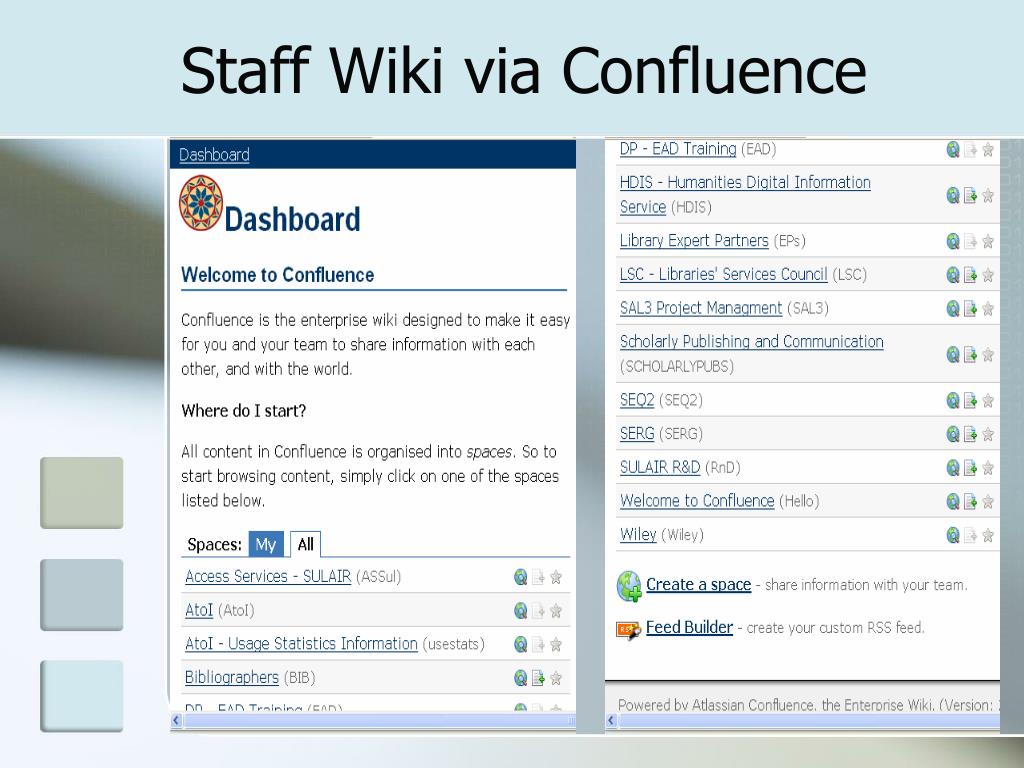The image size is (1024, 768).
Task: Click the globe icon for LSC - Libraries' Services Council
Action: coord(953,275)
